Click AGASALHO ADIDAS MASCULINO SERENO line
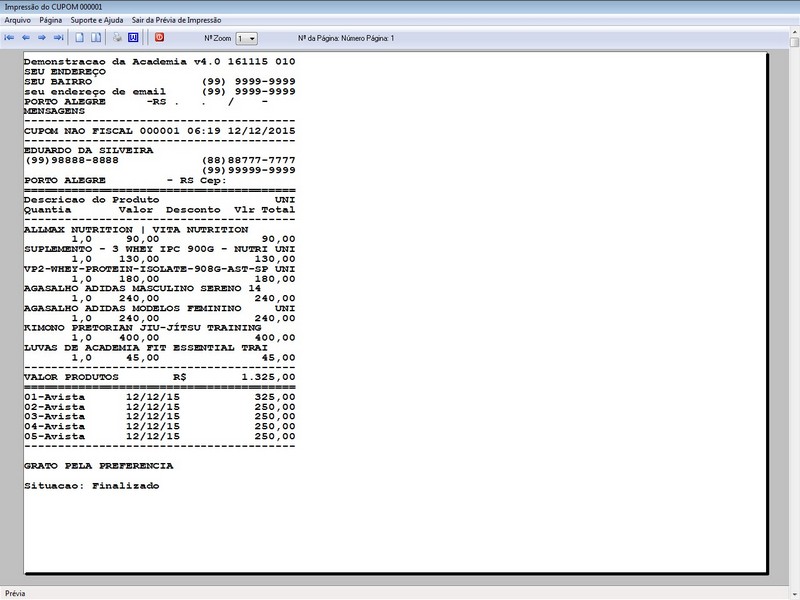The height and width of the screenshot is (600, 800). pyautogui.click(x=142, y=289)
